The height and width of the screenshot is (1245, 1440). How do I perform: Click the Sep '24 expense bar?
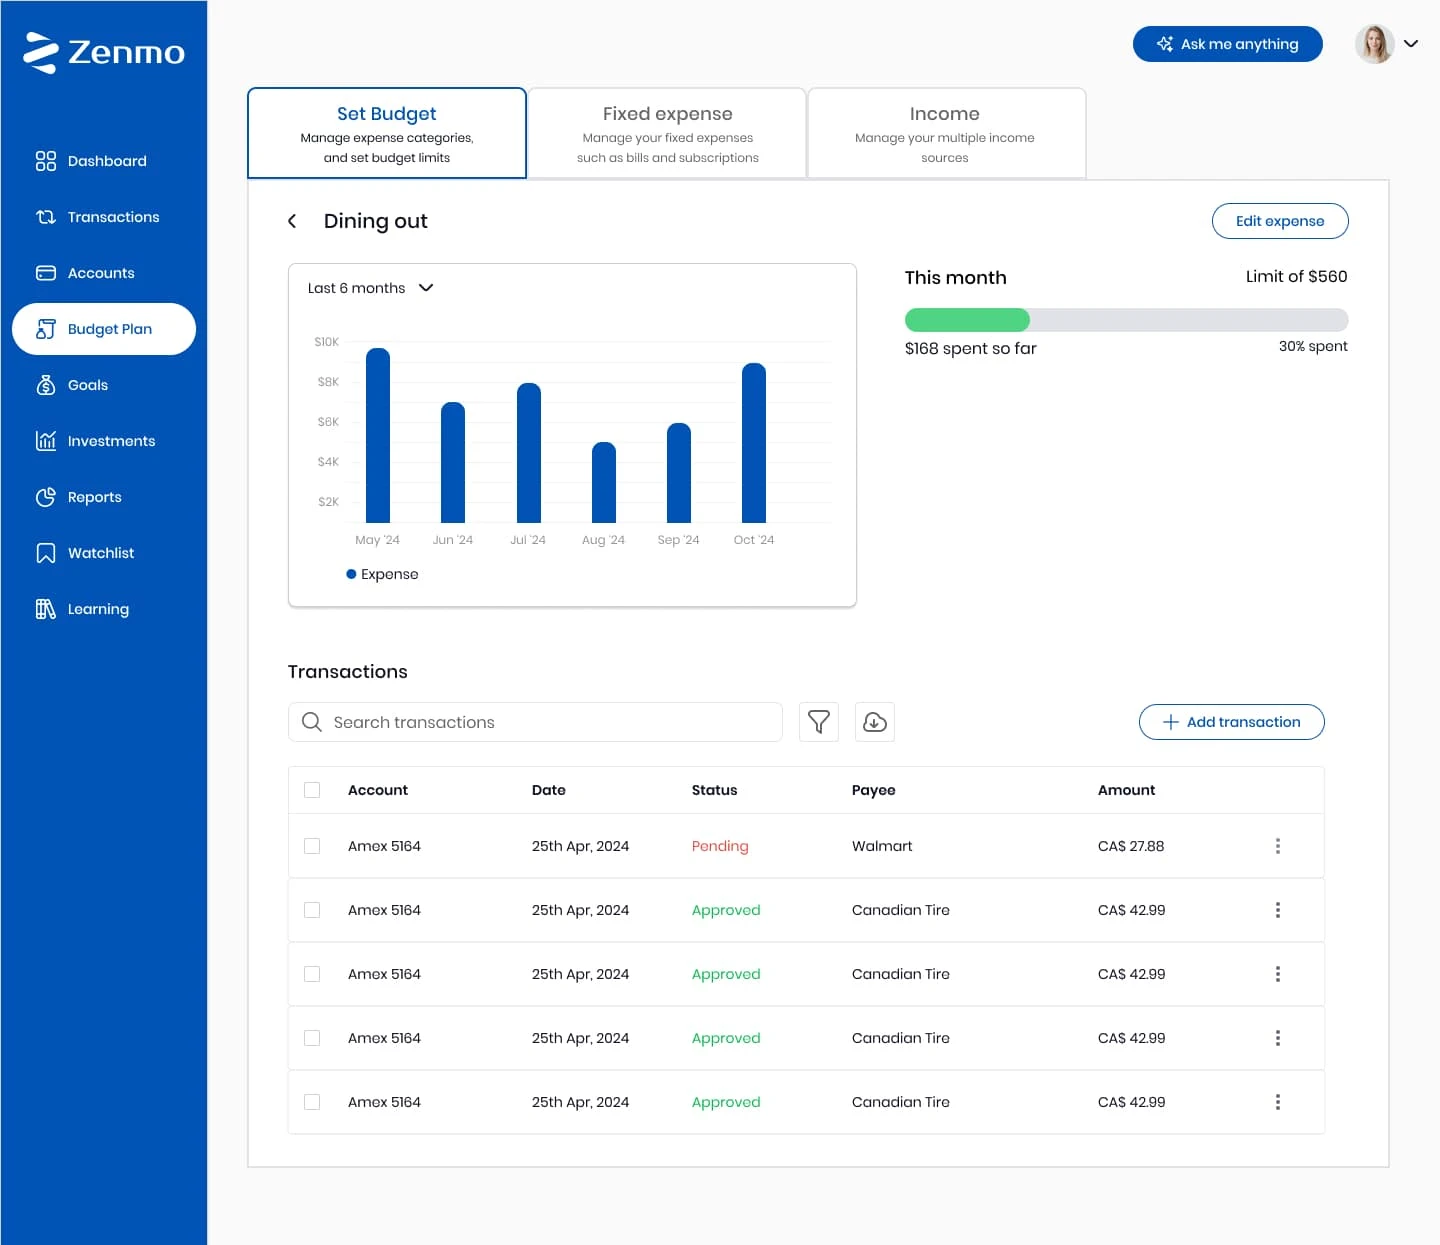(x=679, y=473)
